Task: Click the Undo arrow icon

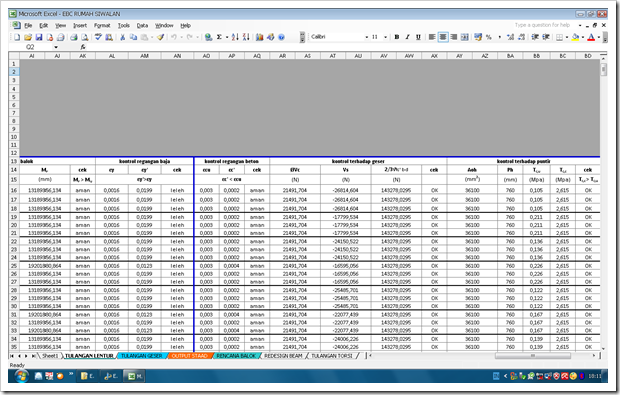Action: 174,37
